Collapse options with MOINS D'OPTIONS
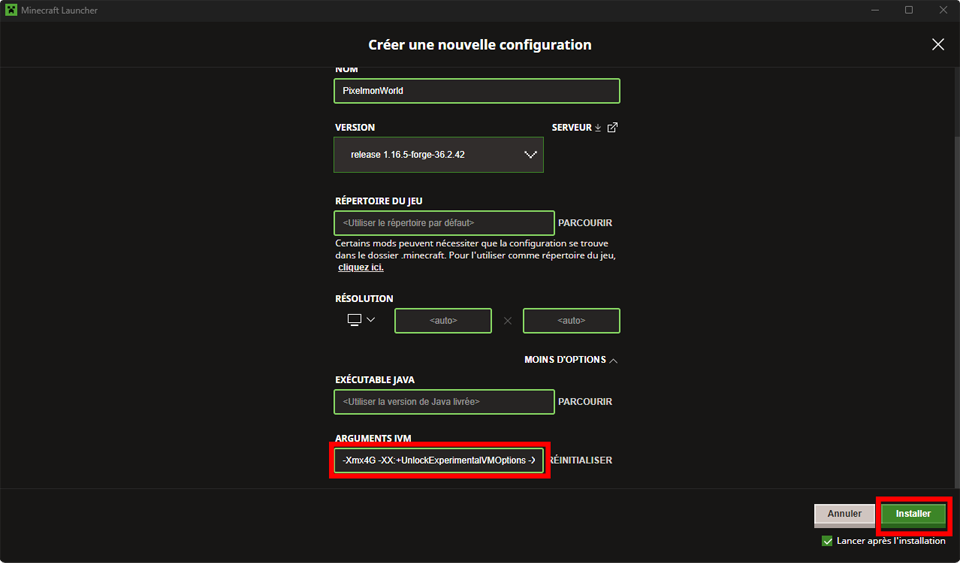960x563 pixels. [571, 360]
